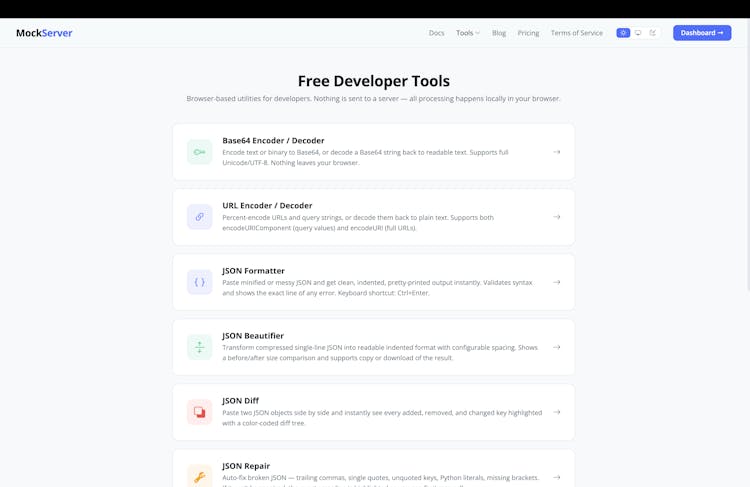Click the JSON Formatter curly braces icon
This screenshot has width=750, height=487.
point(199,282)
